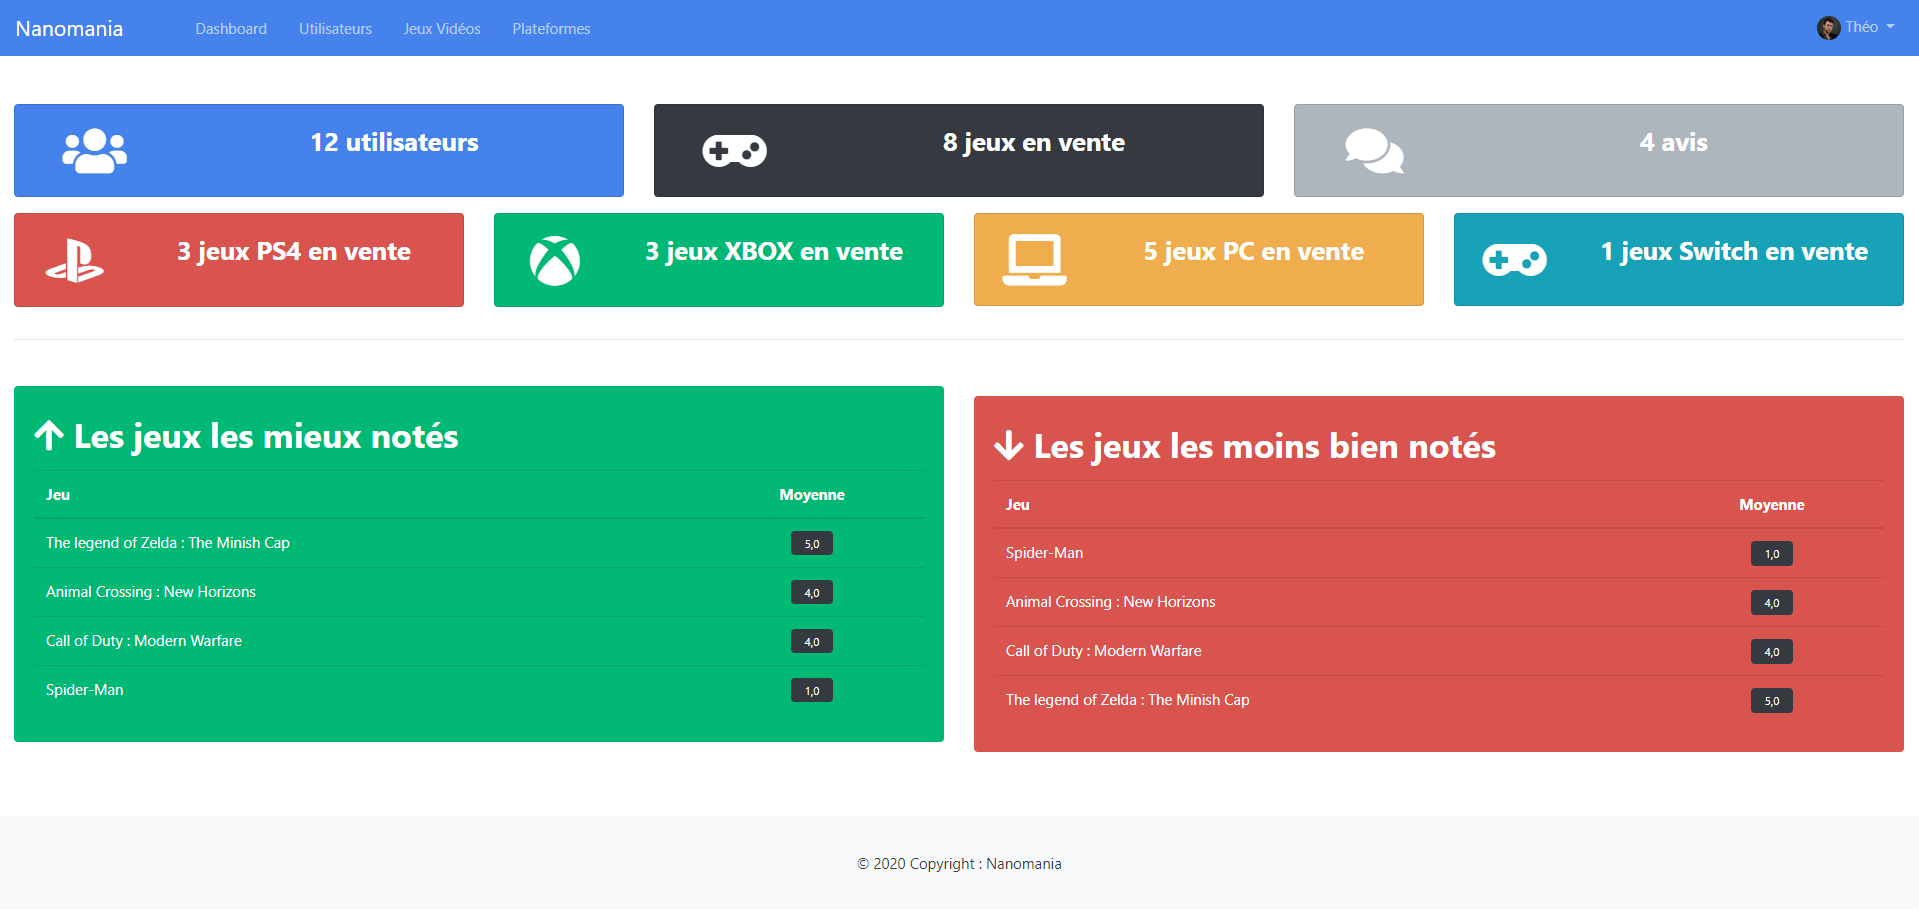The height and width of the screenshot is (918, 1919).
Task: Click the Moyenne column header in green table
Action: click(812, 495)
